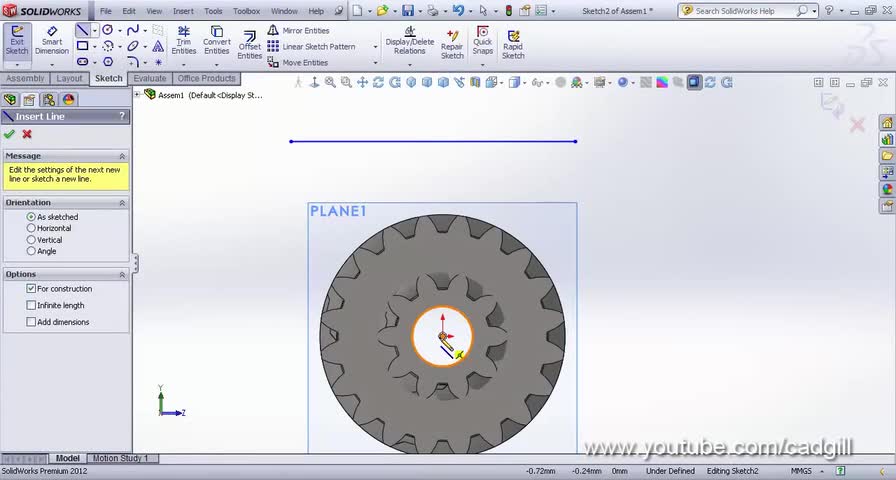Expand the Assem1 tree node
This screenshot has width=896, height=480.
point(137,95)
